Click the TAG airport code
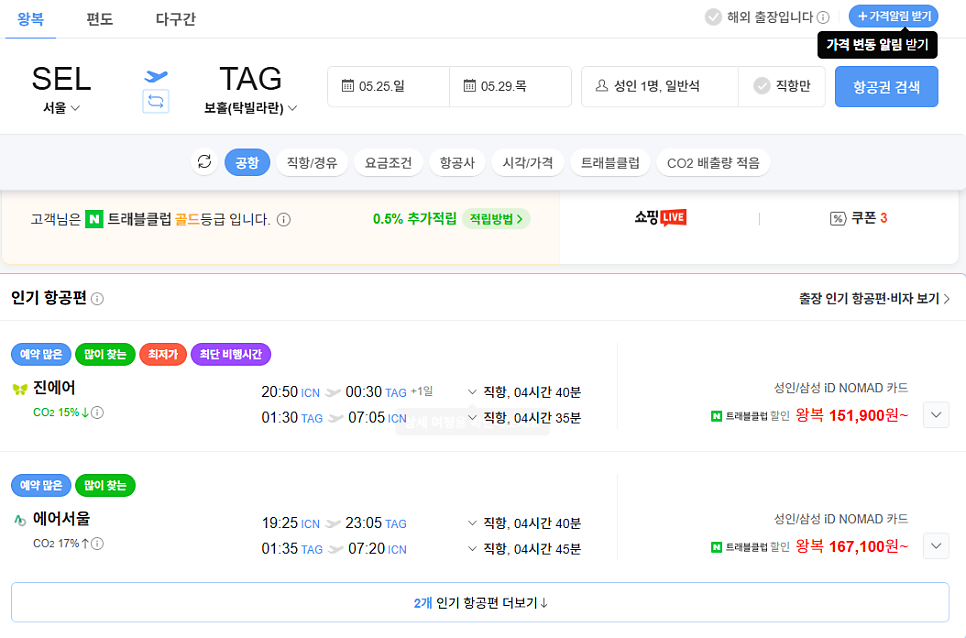 coord(250,79)
